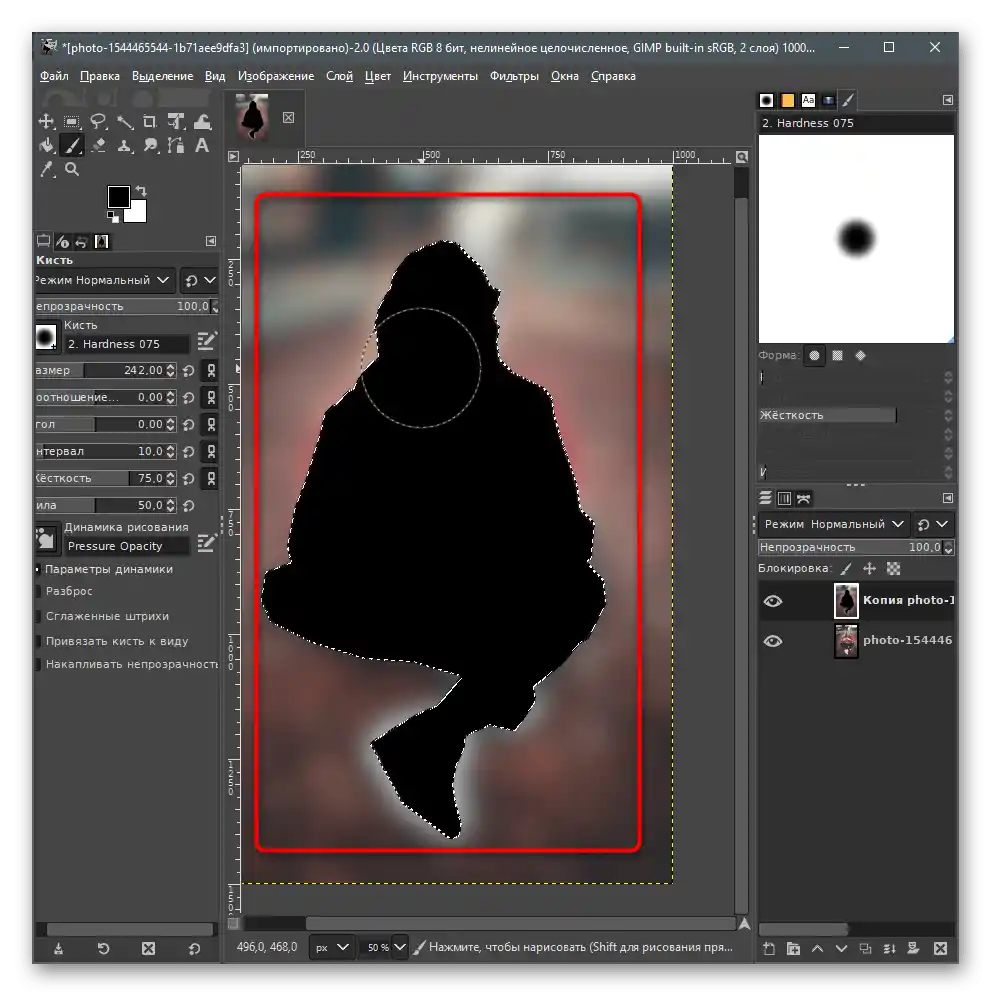Click the layer Непрозрачность 100,0 slider

coord(856,547)
